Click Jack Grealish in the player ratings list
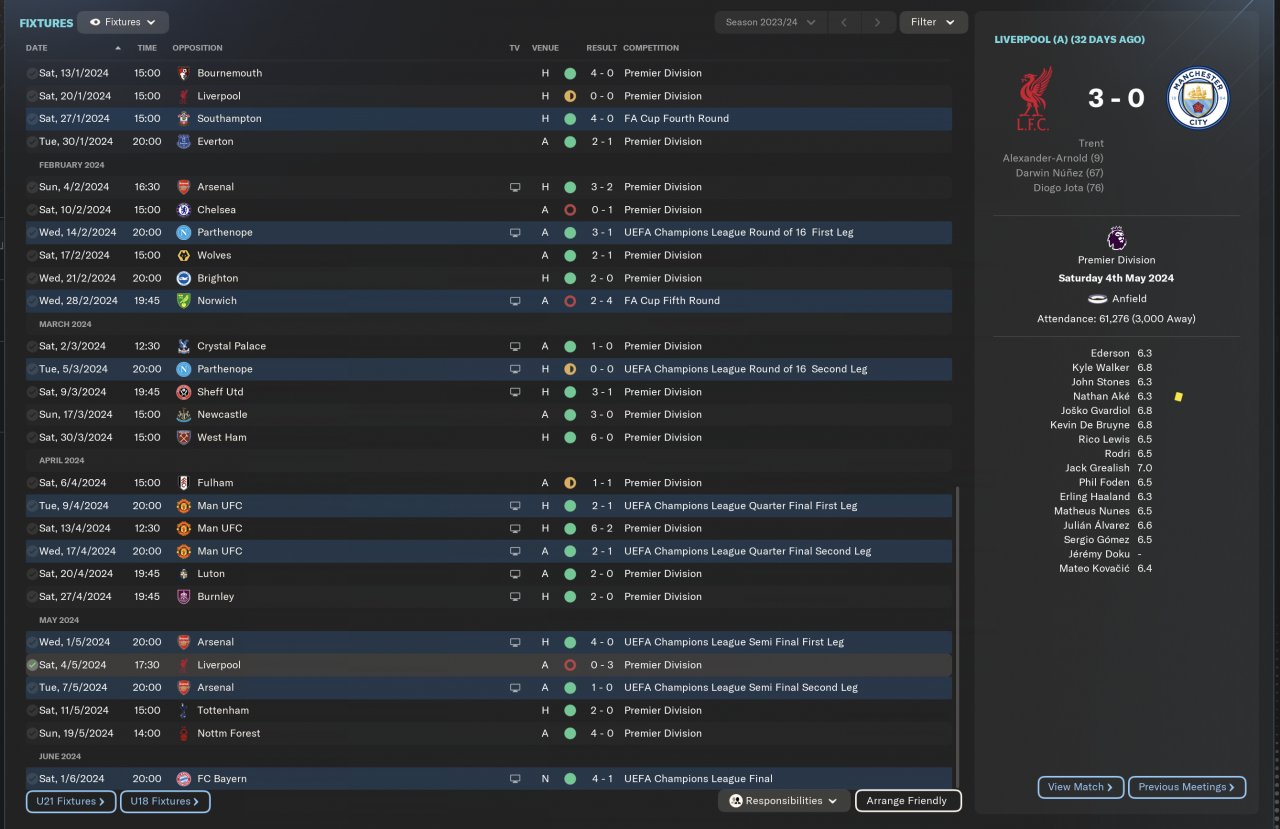 coord(1100,468)
